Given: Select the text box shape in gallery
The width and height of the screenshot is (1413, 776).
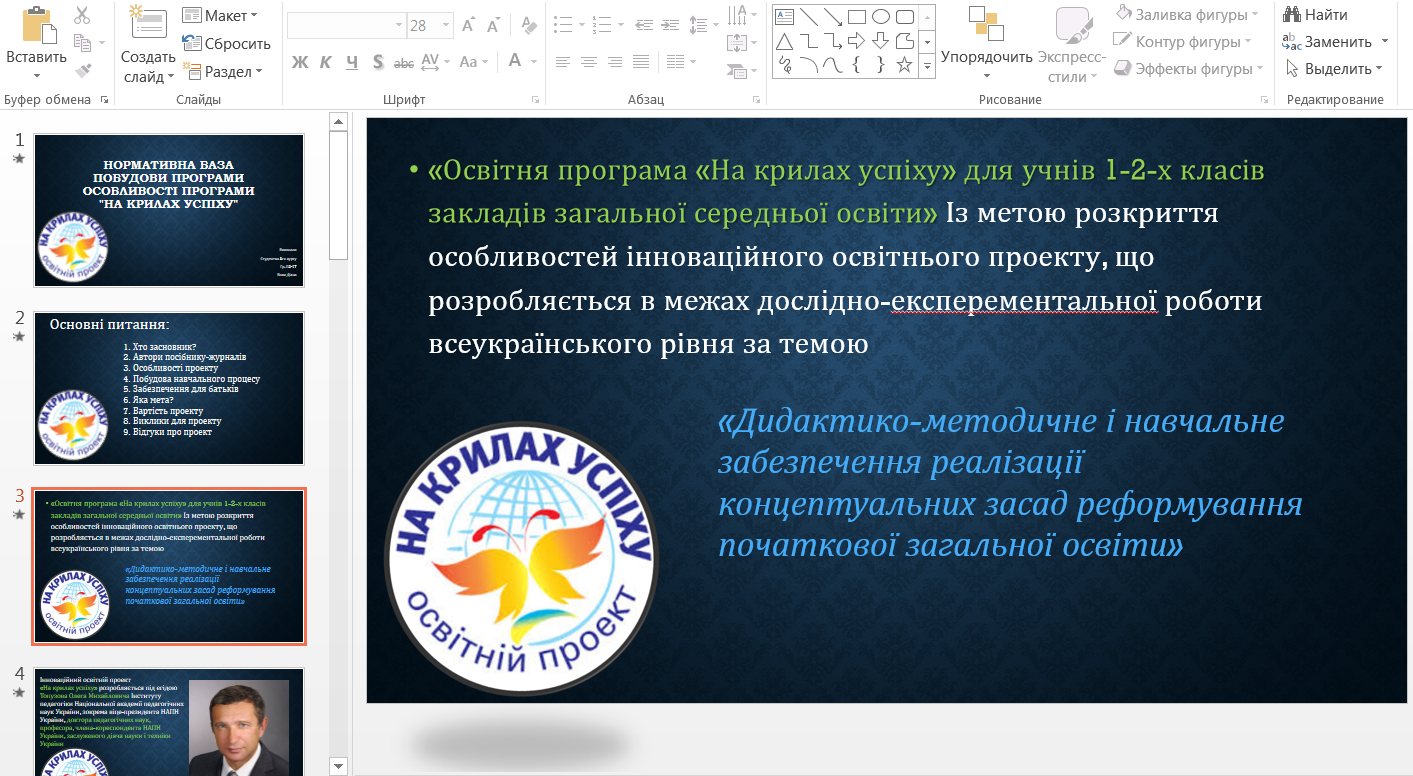Looking at the screenshot, I should (x=785, y=16).
